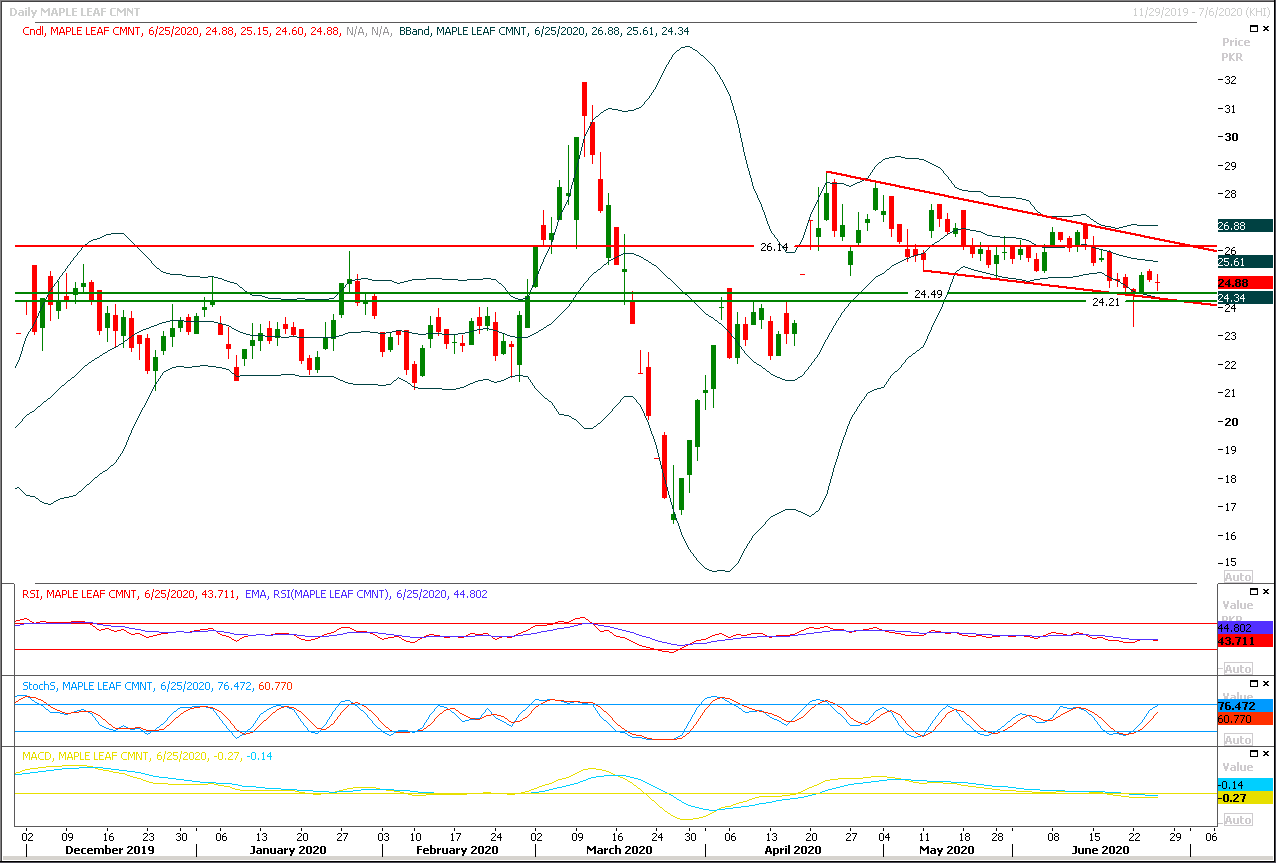
Task: Click the 'May 2020' time axis label
Action: (945, 850)
